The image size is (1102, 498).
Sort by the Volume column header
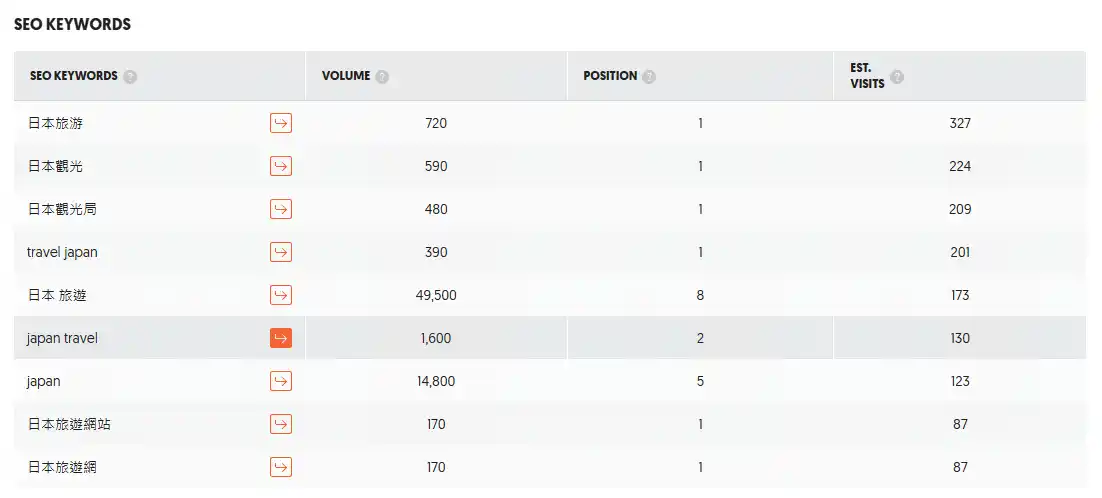coord(346,76)
